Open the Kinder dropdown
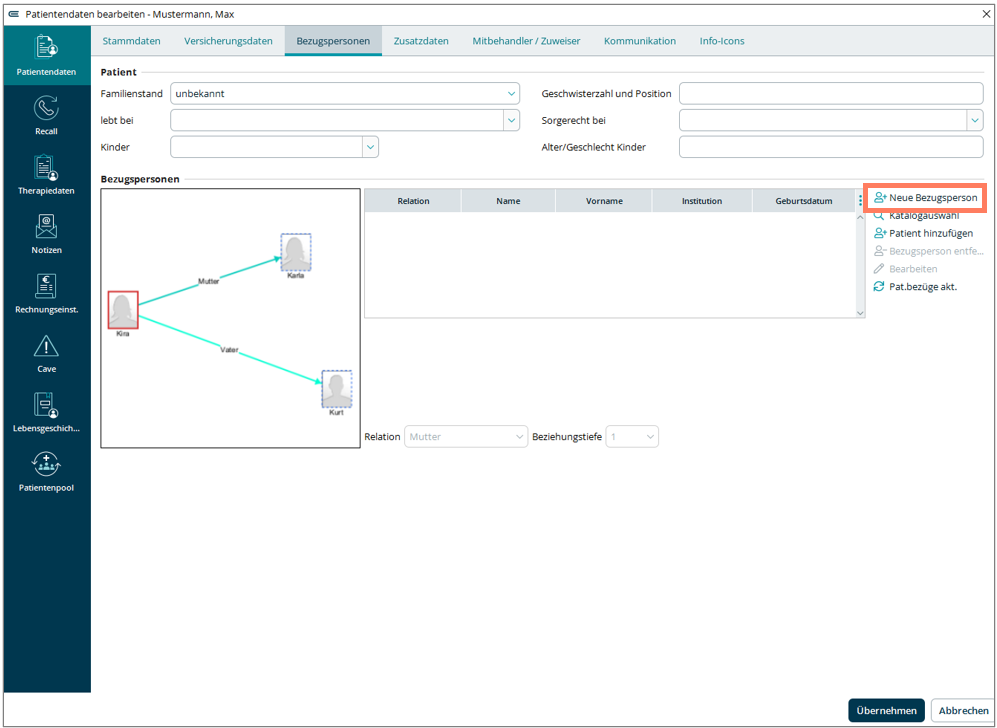The image size is (997, 728). coord(371,147)
